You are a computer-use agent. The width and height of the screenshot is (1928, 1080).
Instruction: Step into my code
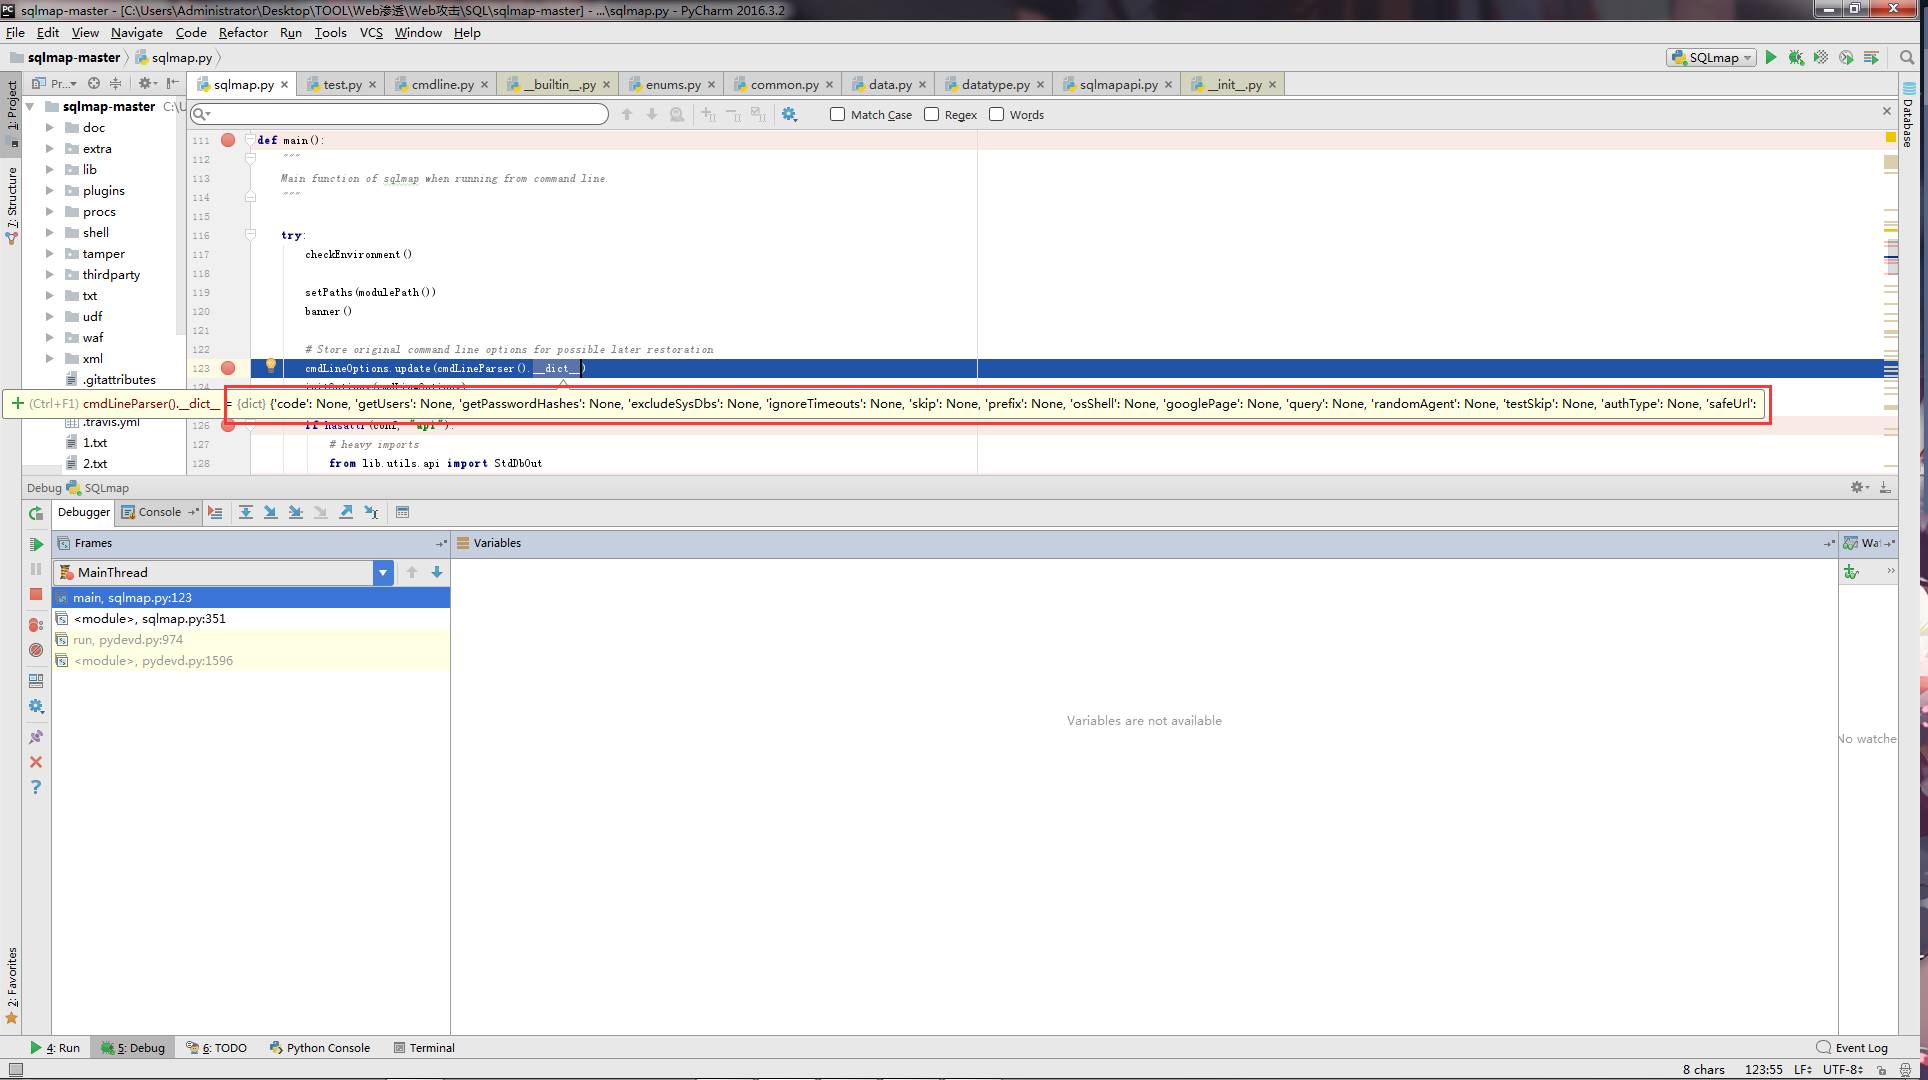295,512
